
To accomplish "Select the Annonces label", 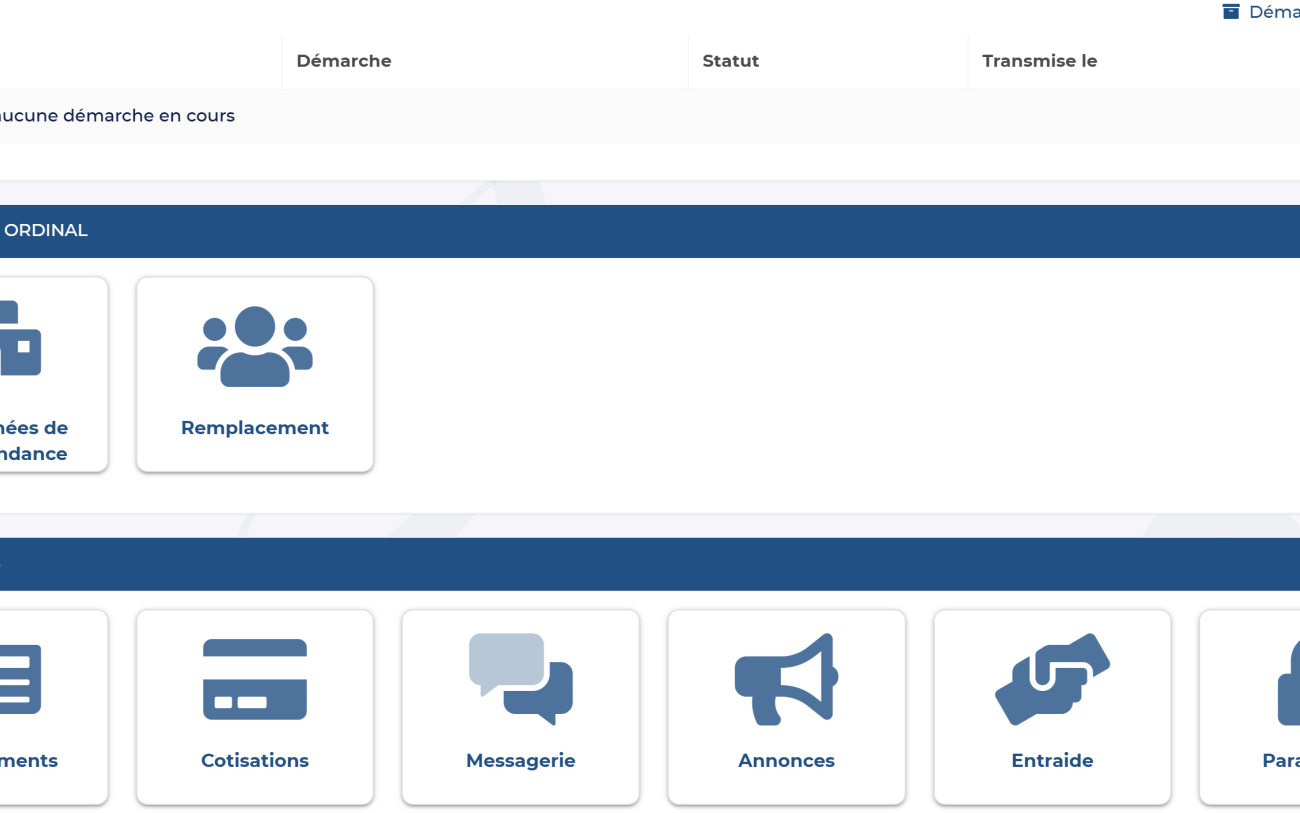I will (786, 761).
